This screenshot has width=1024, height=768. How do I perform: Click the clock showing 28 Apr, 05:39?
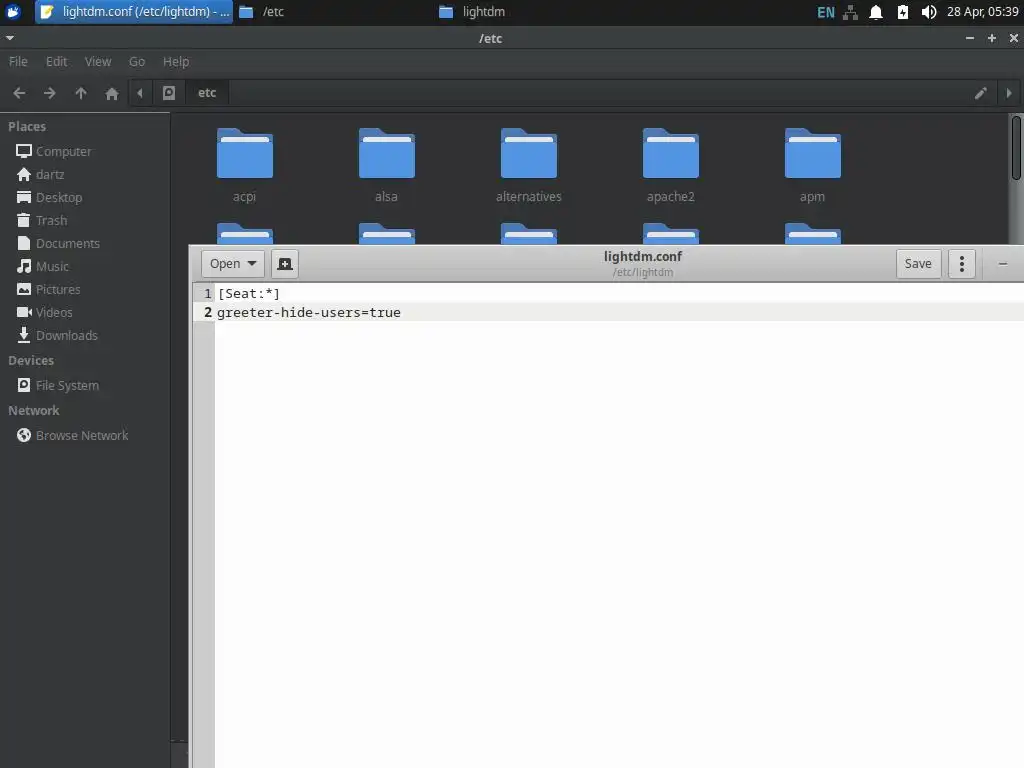point(982,12)
